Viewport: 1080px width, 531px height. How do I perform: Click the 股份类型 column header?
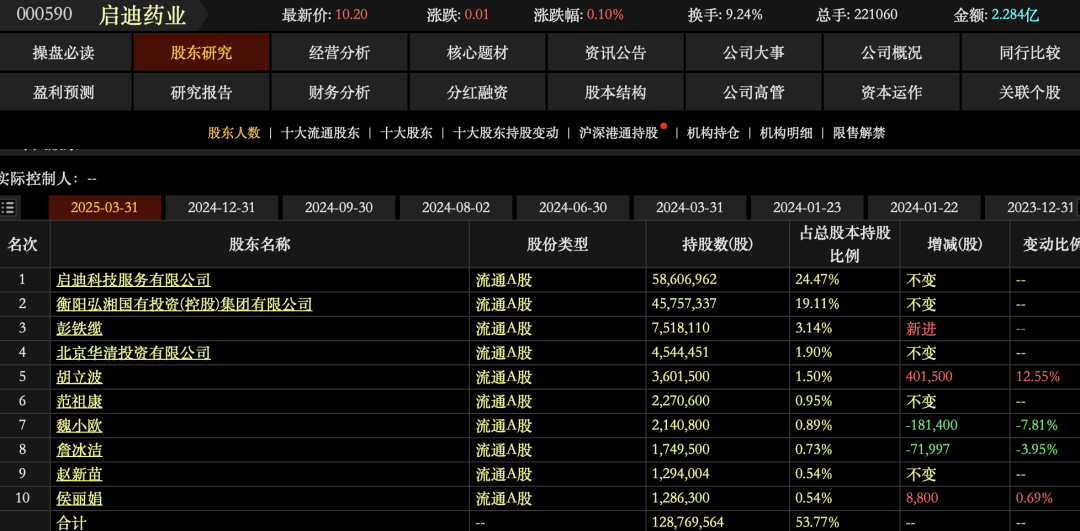[558, 244]
